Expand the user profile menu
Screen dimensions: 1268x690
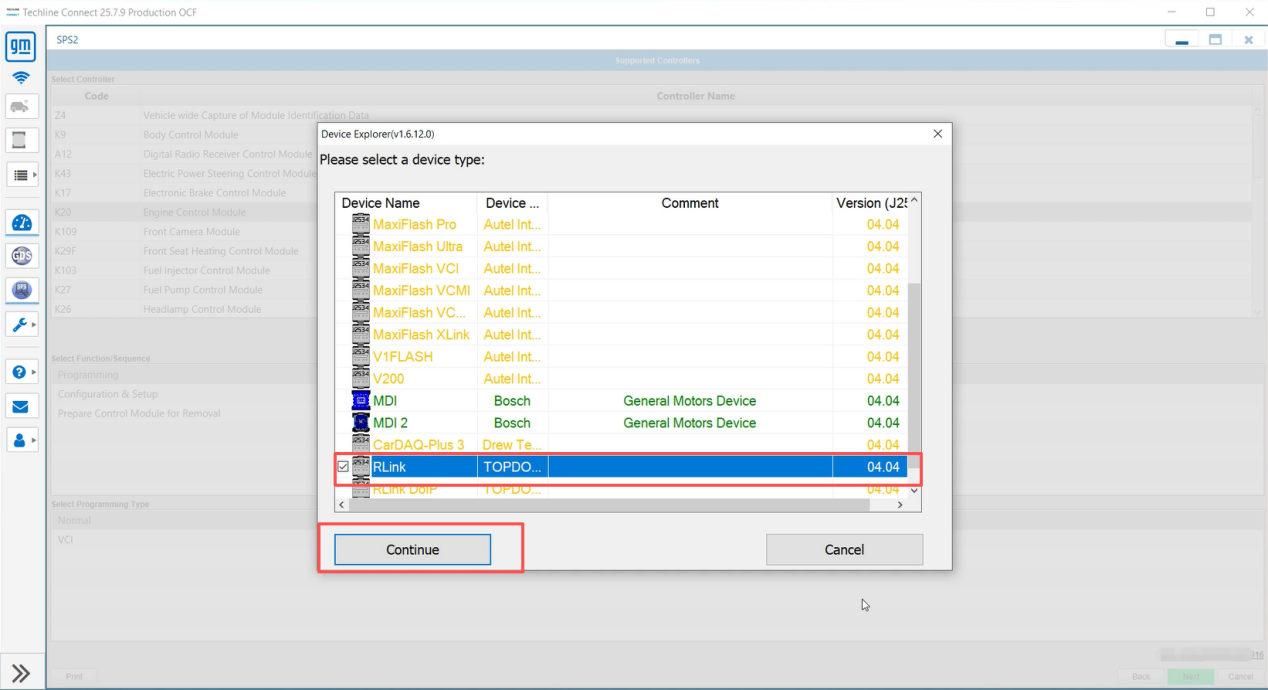click(x=22, y=439)
